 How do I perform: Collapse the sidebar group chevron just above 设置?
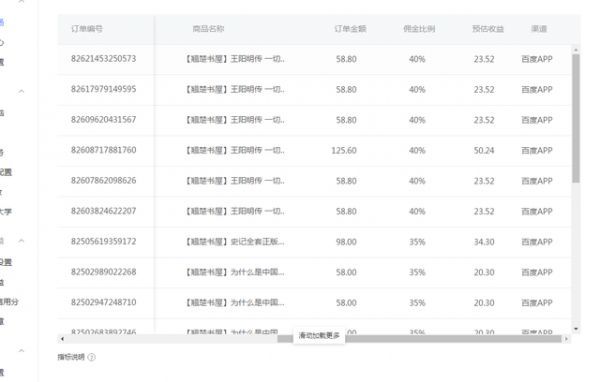(21, 241)
